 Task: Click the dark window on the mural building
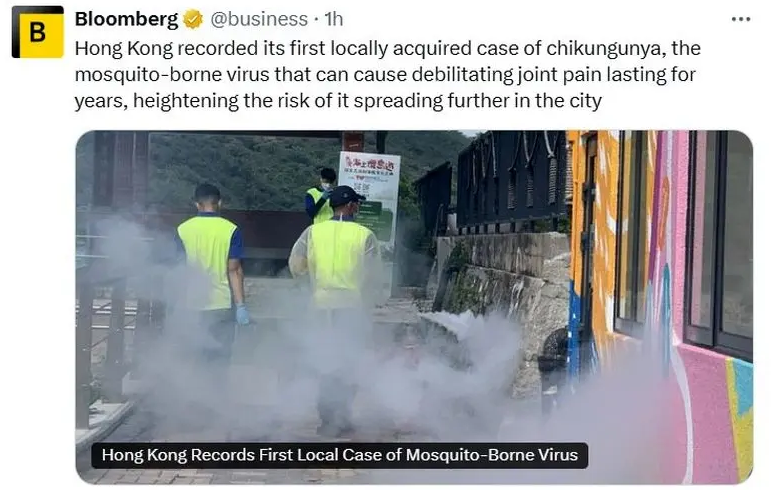point(719,241)
